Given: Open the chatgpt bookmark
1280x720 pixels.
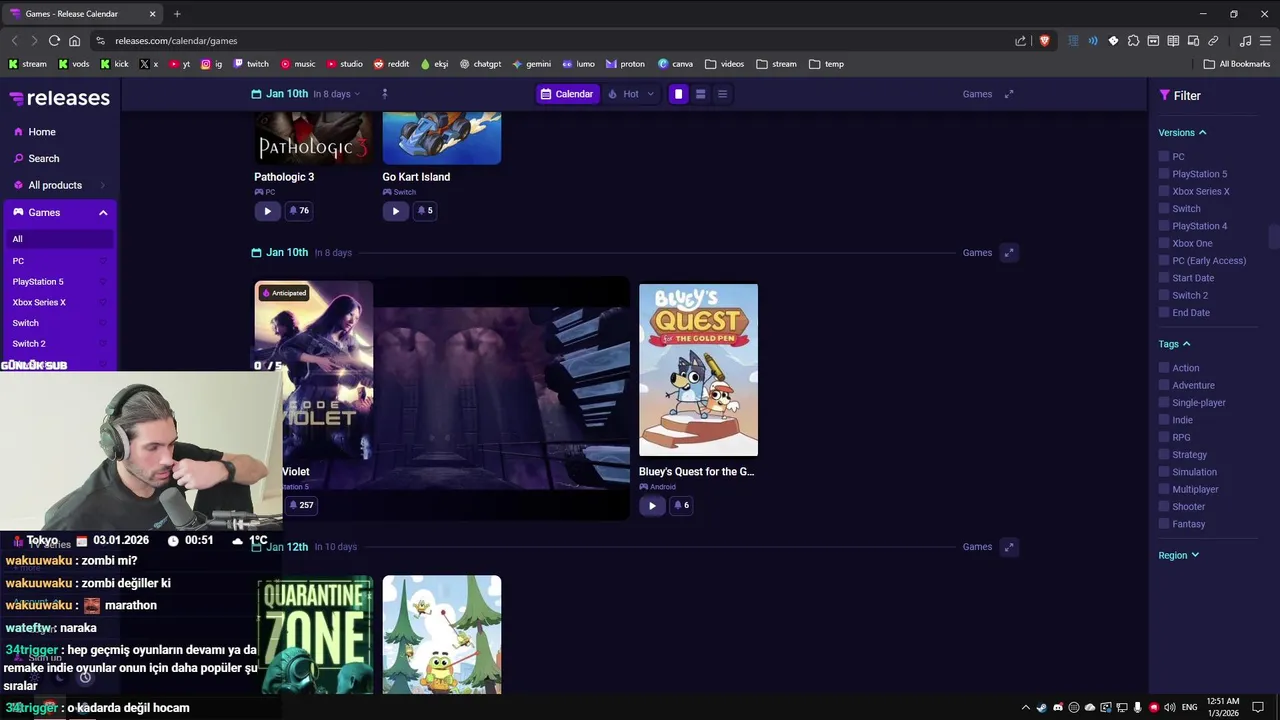Looking at the screenshot, I should coord(480,64).
